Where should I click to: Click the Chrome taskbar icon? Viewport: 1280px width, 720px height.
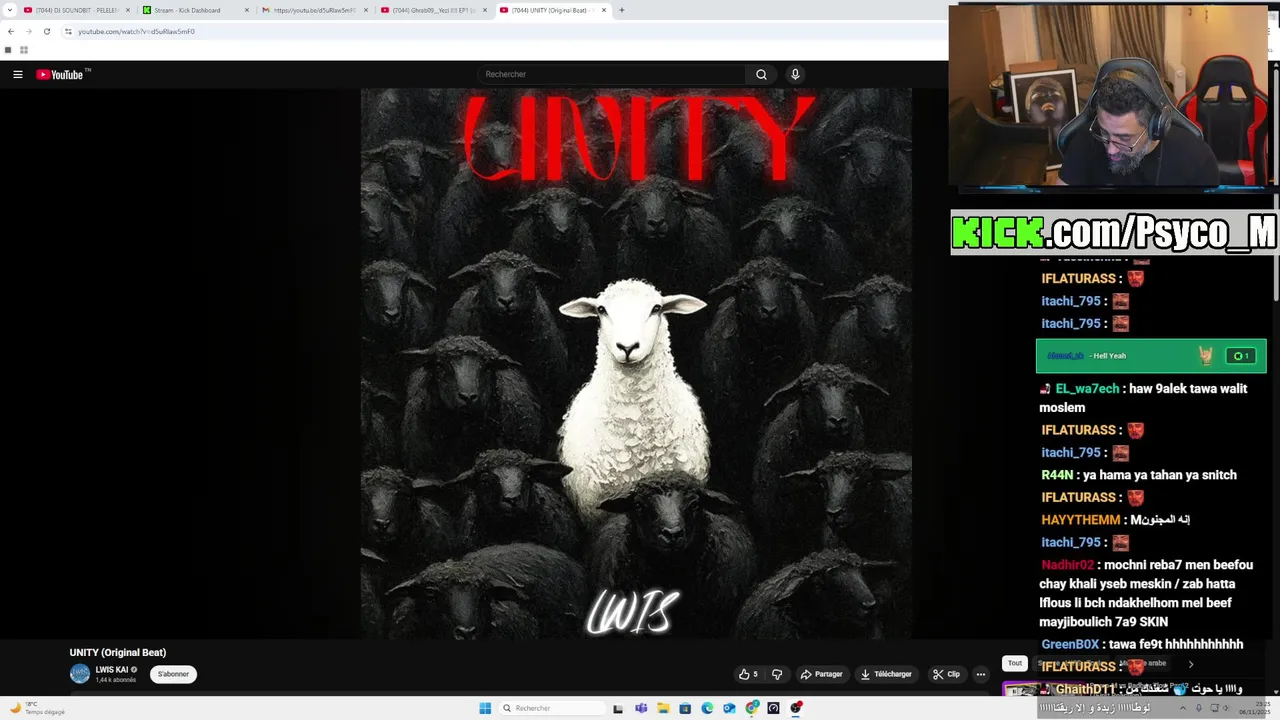coord(752,708)
